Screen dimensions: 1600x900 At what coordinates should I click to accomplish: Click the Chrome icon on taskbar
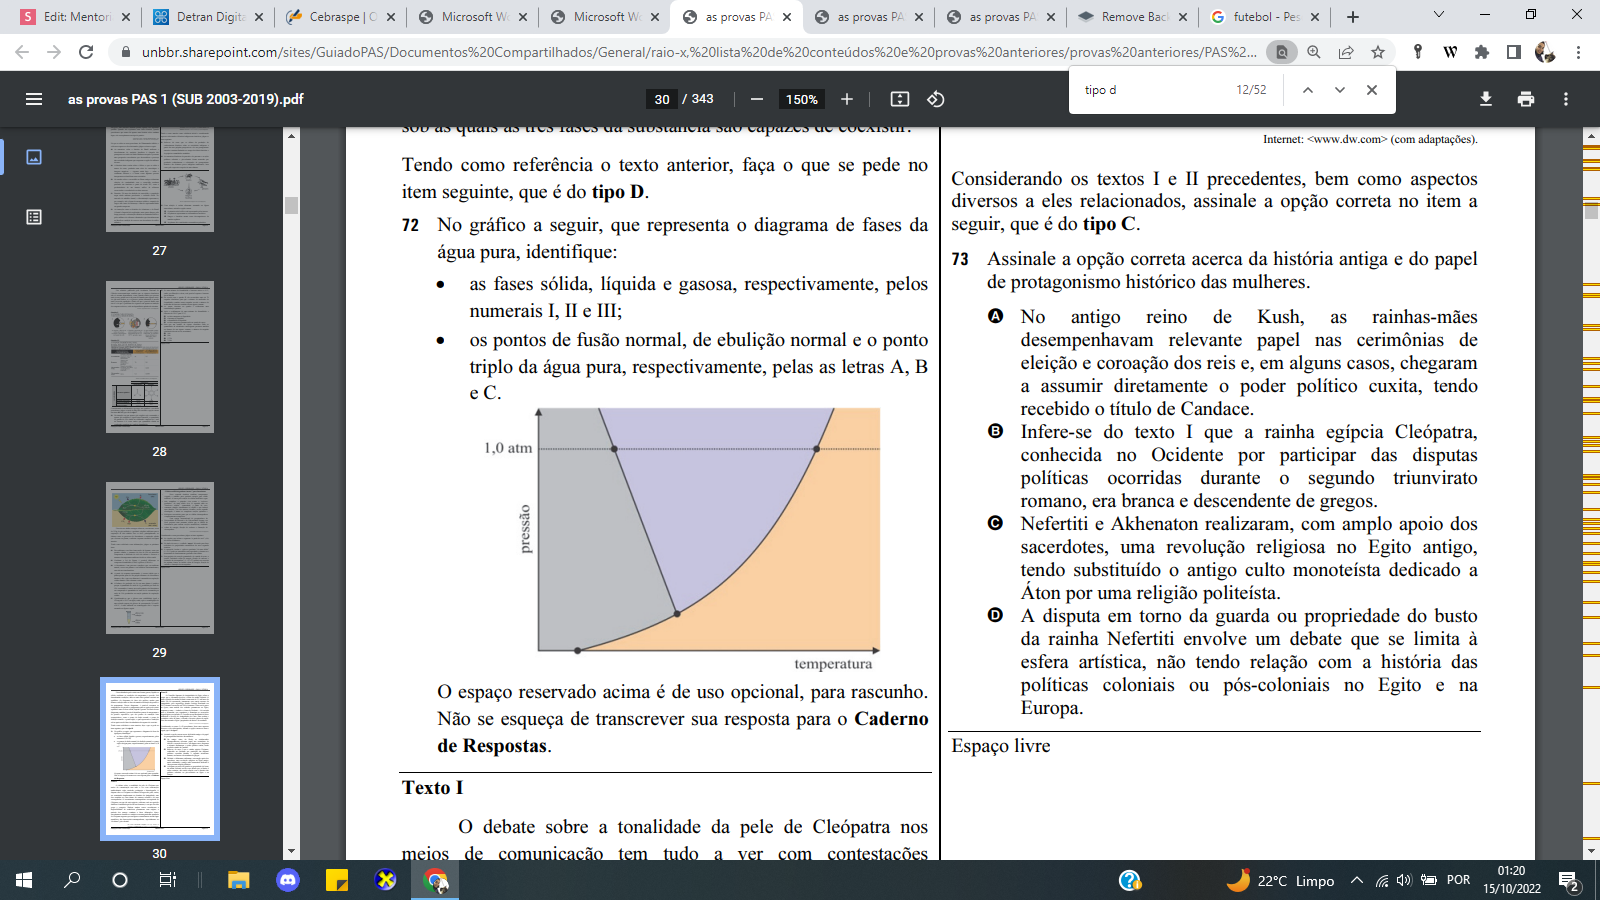click(436, 880)
